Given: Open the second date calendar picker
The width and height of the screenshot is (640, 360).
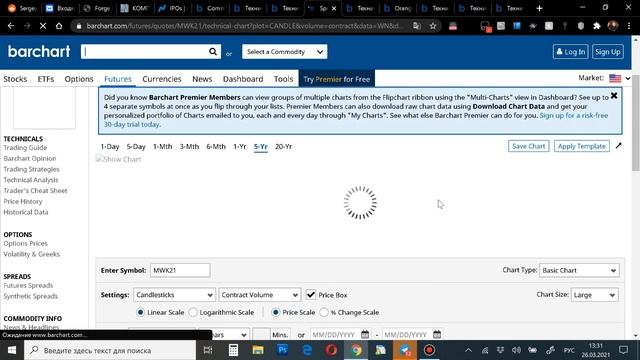Looking at the screenshot, I should pos(437,334).
